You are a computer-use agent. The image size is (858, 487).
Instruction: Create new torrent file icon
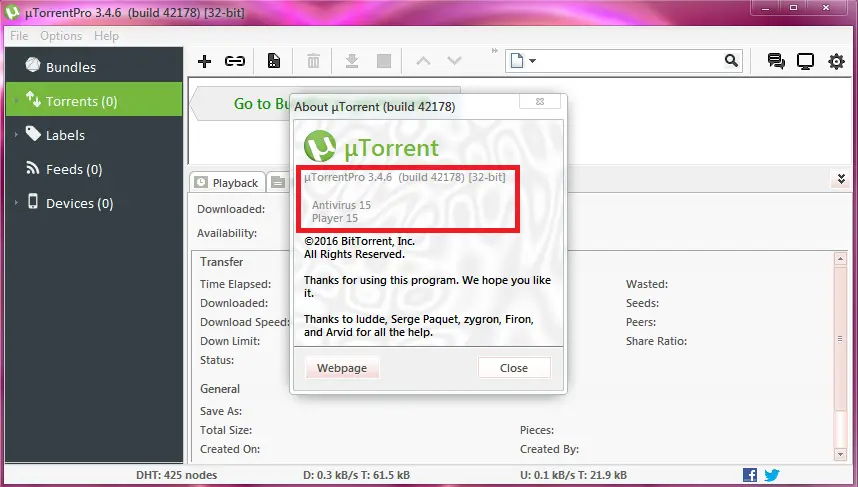pos(274,61)
